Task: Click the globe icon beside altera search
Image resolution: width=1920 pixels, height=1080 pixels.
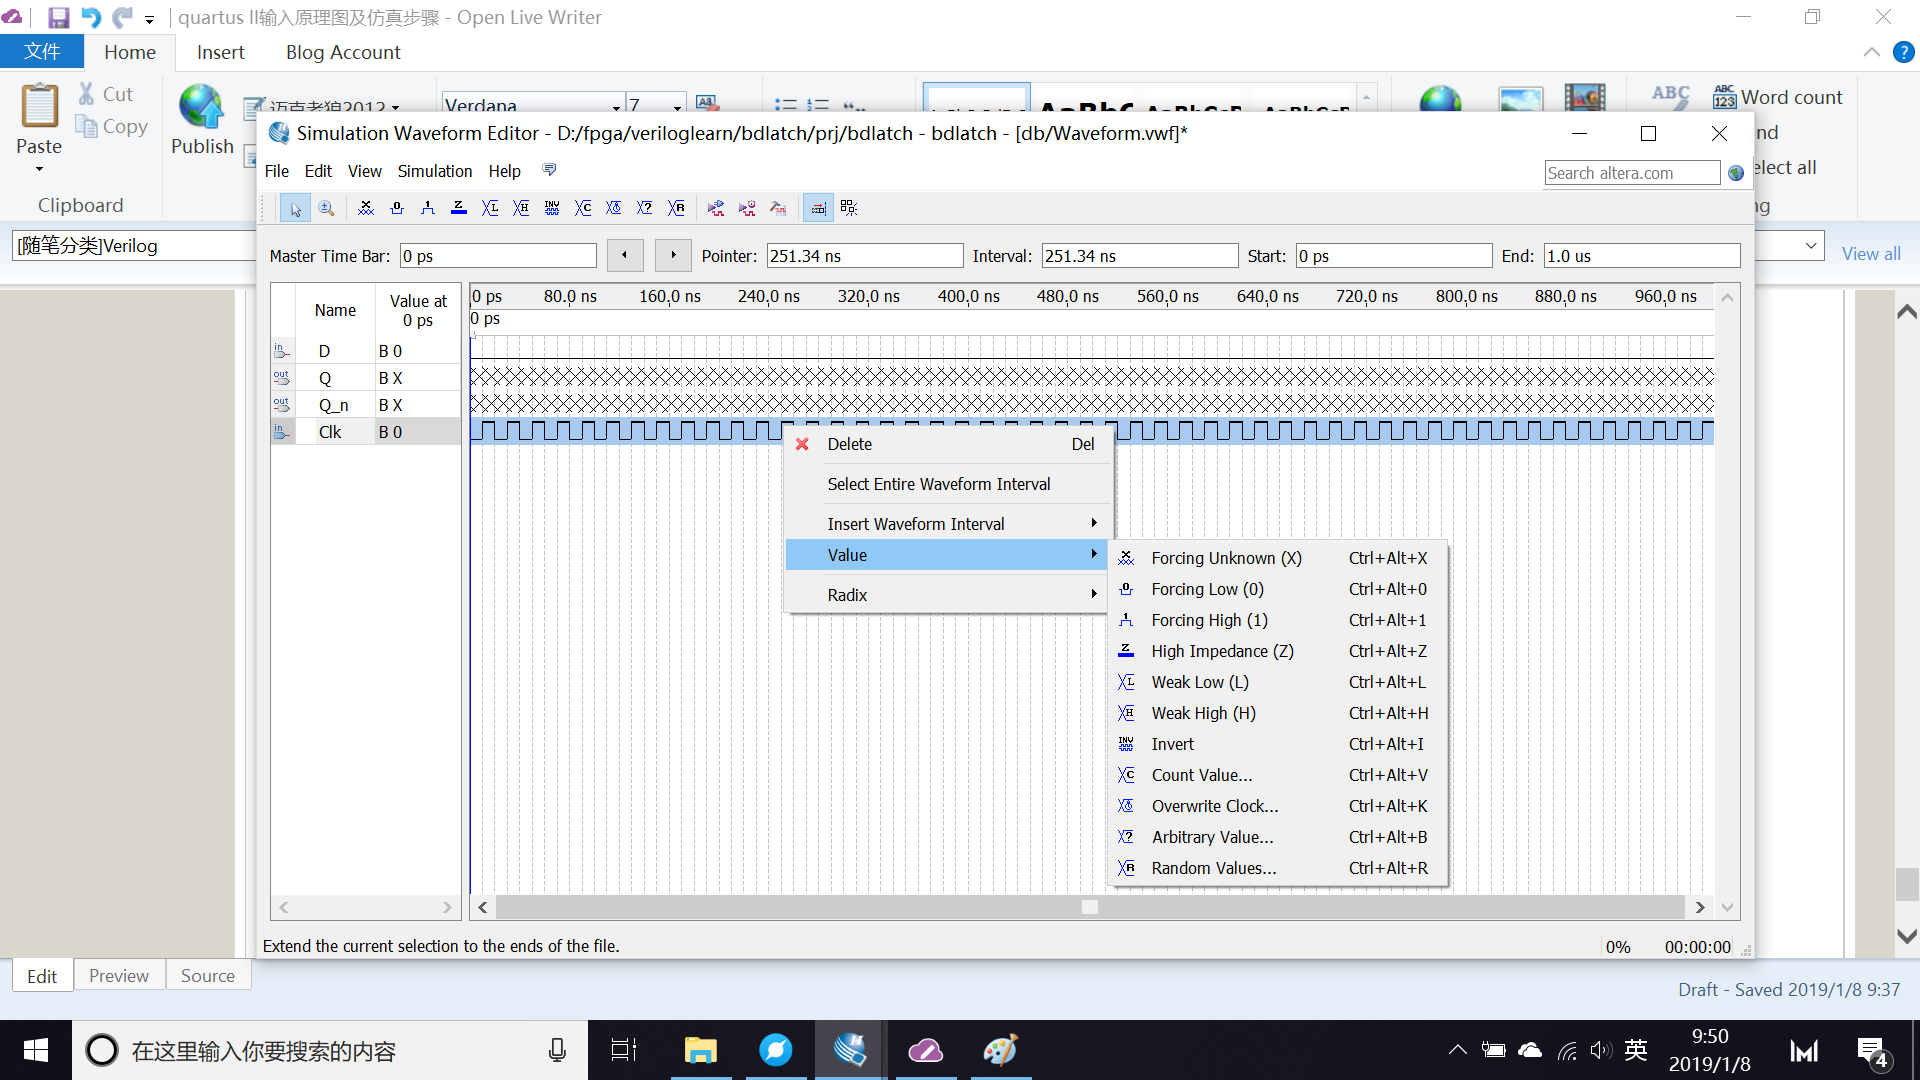Action: click(1736, 173)
